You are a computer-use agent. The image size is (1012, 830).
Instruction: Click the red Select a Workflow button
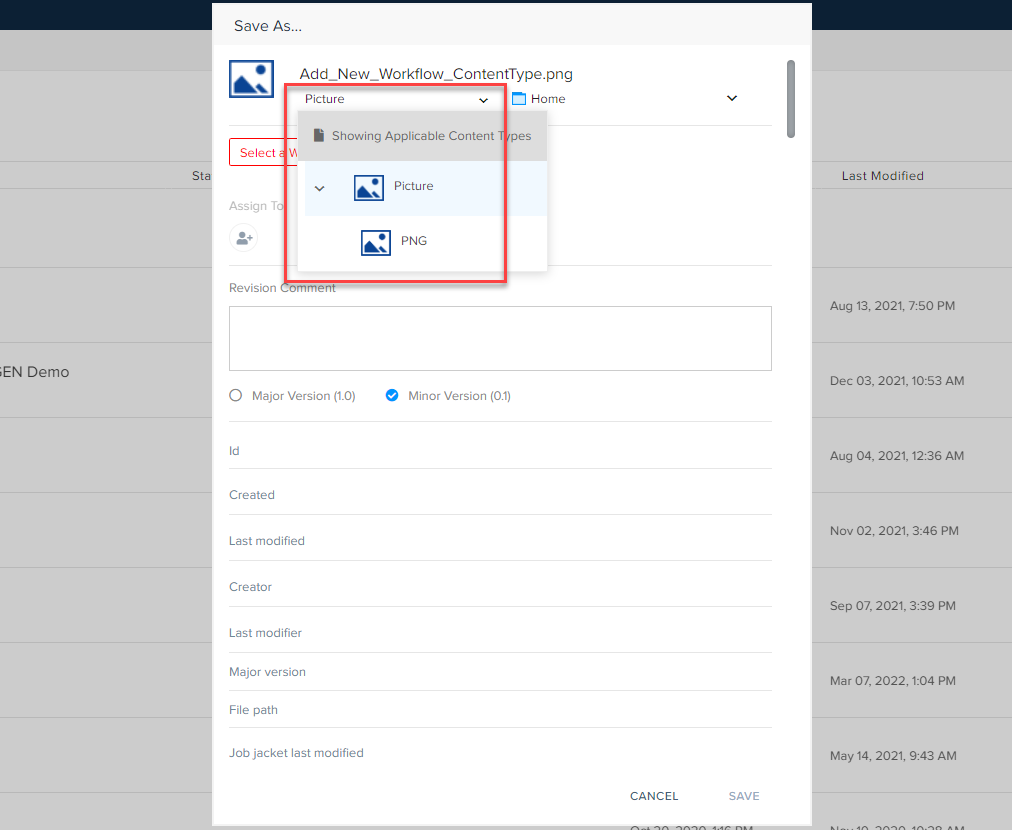(x=263, y=152)
